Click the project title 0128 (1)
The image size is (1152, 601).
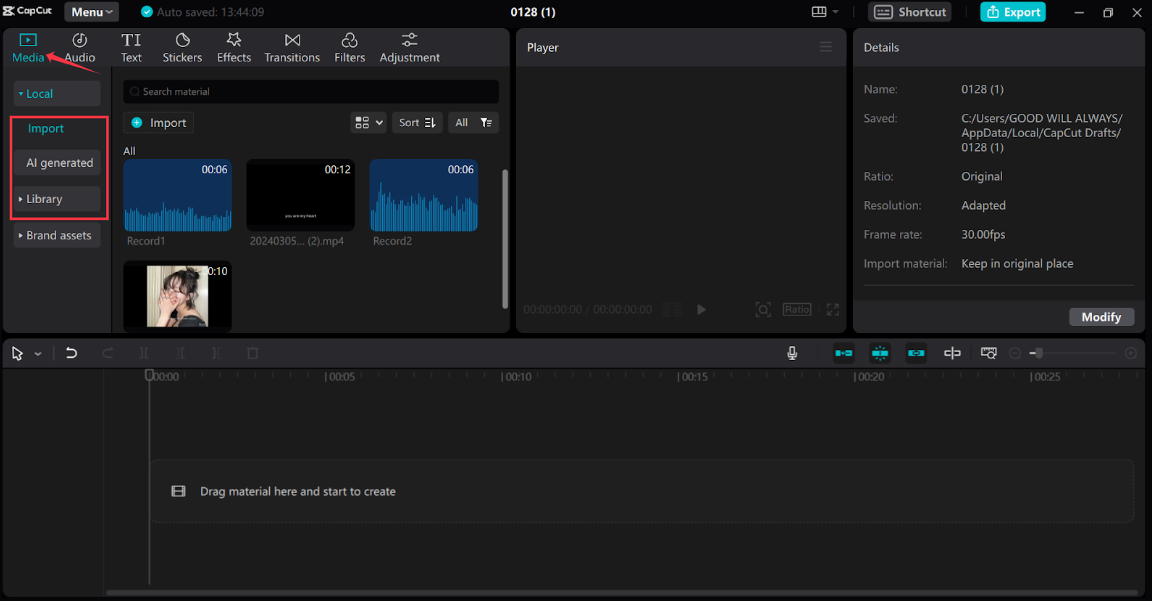point(533,12)
